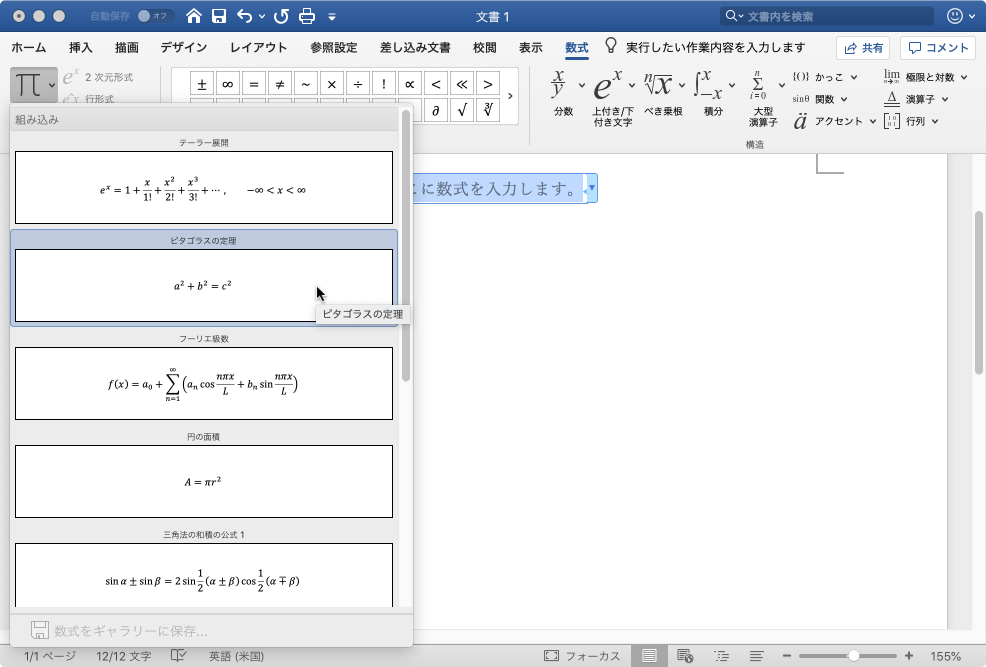986x667 pixels.
Task: Insert the greater-than symbol
Action: (488, 84)
